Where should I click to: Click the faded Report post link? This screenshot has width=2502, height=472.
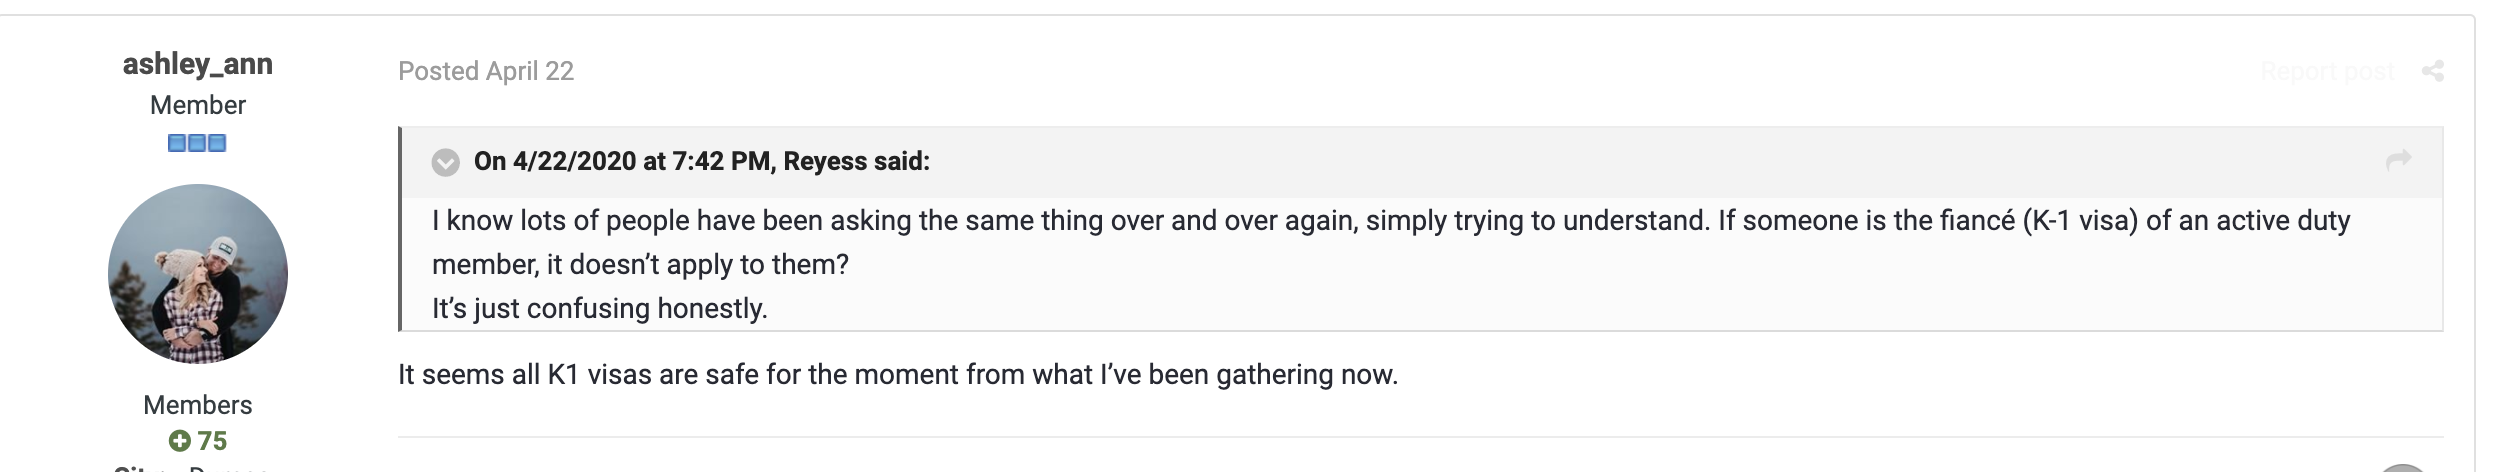[2328, 71]
